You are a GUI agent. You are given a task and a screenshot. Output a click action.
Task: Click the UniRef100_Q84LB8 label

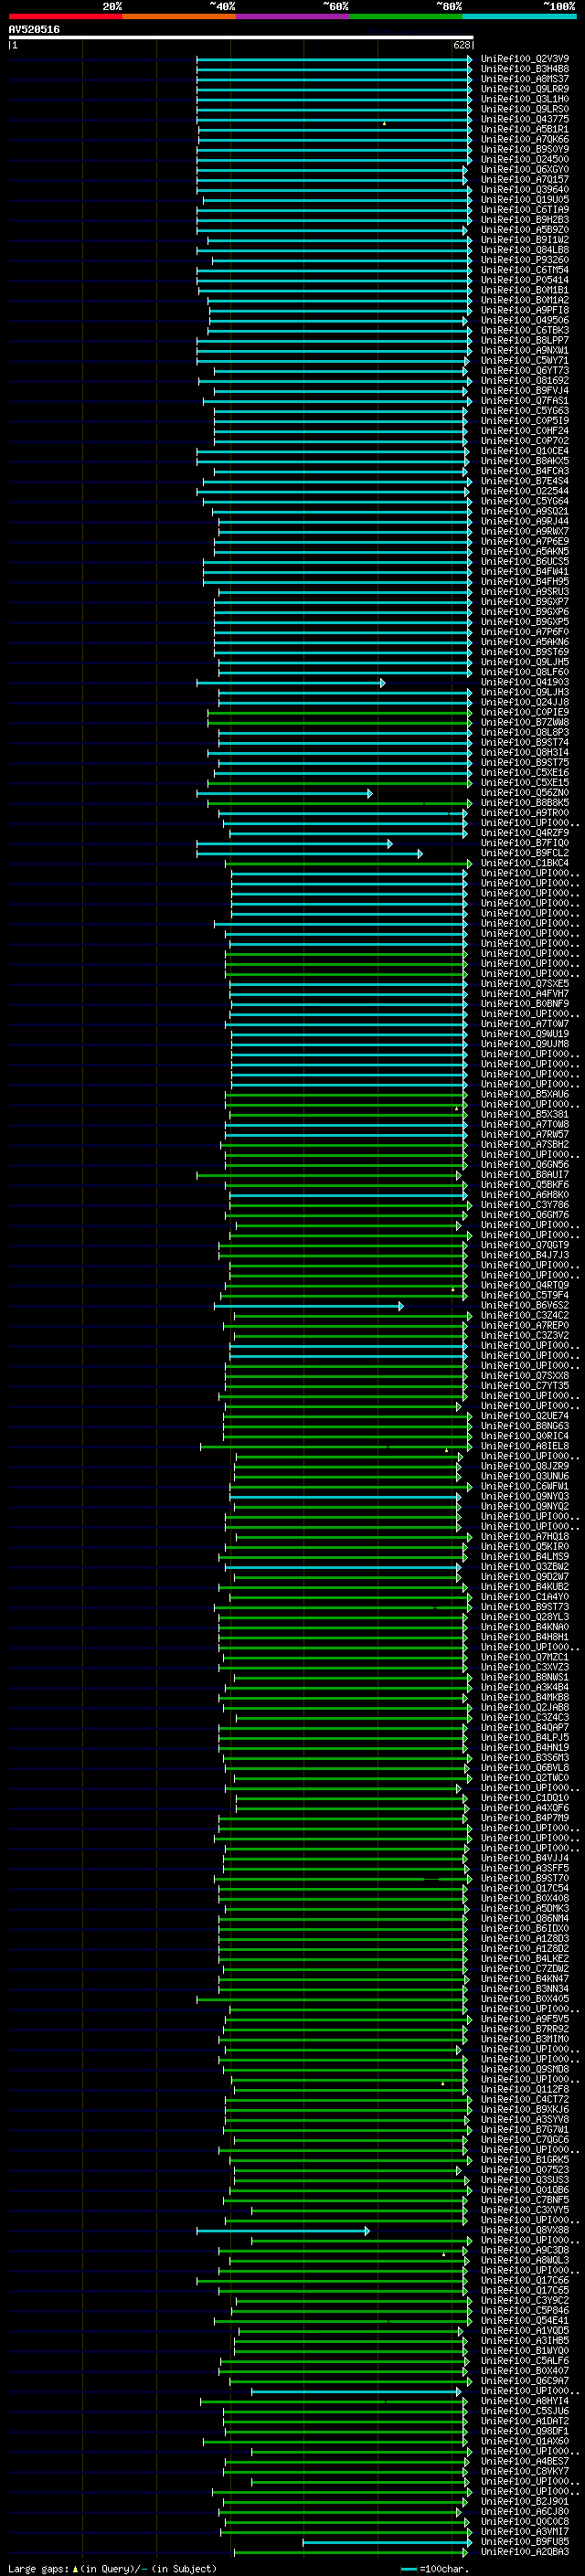(x=525, y=250)
